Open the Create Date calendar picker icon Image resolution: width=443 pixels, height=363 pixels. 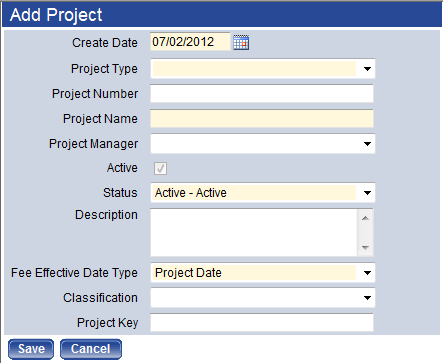tap(241, 42)
